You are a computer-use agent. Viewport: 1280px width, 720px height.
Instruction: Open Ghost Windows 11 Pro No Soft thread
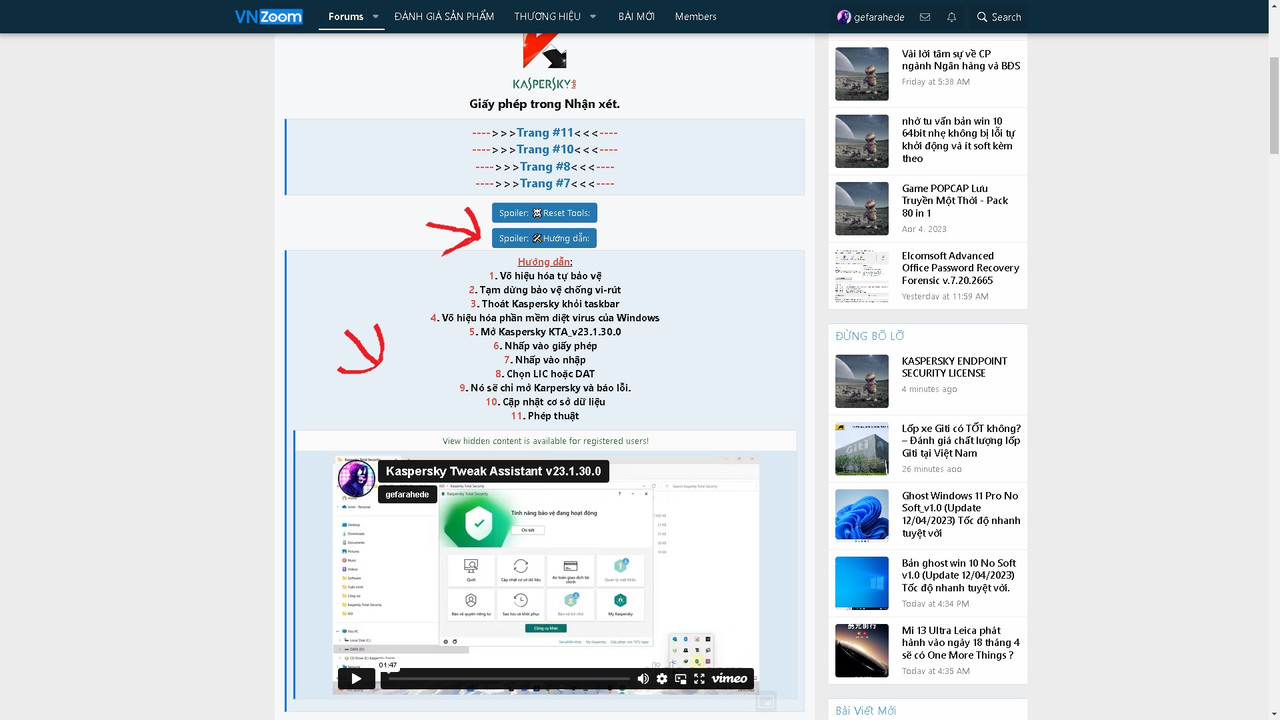[961, 515]
